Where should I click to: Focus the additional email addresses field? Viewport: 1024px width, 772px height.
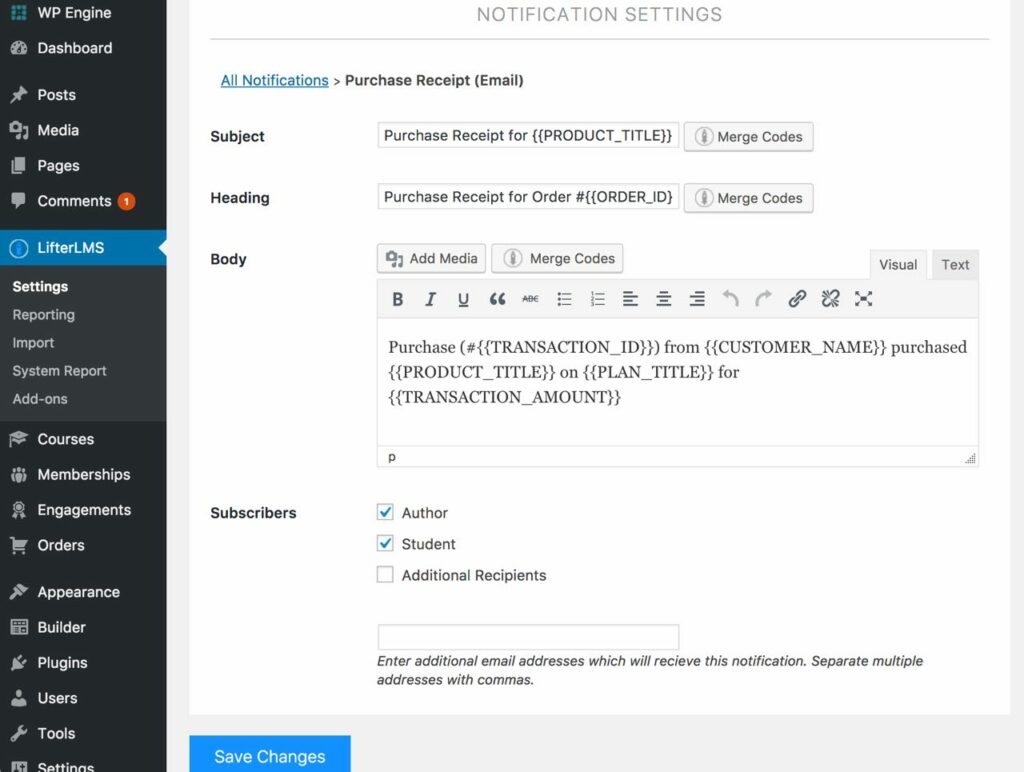[x=528, y=637]
